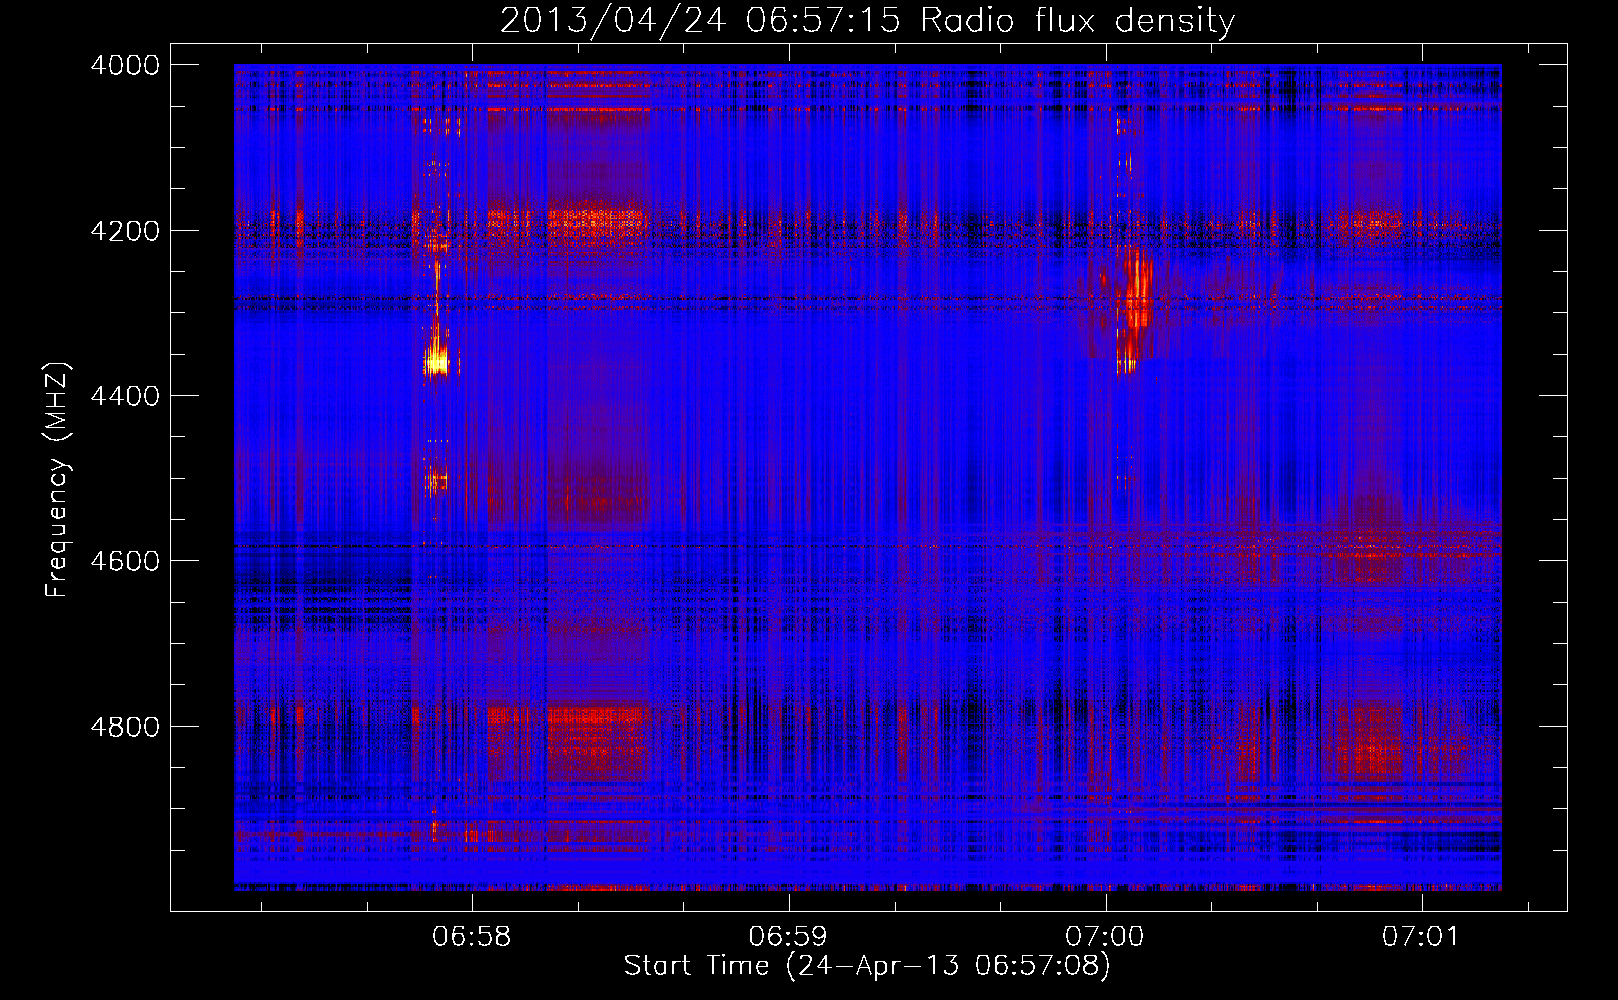Click the 4000 frequency tick label
Image resolution: width=1618 pixels, height=1000 pixels.
125,65
